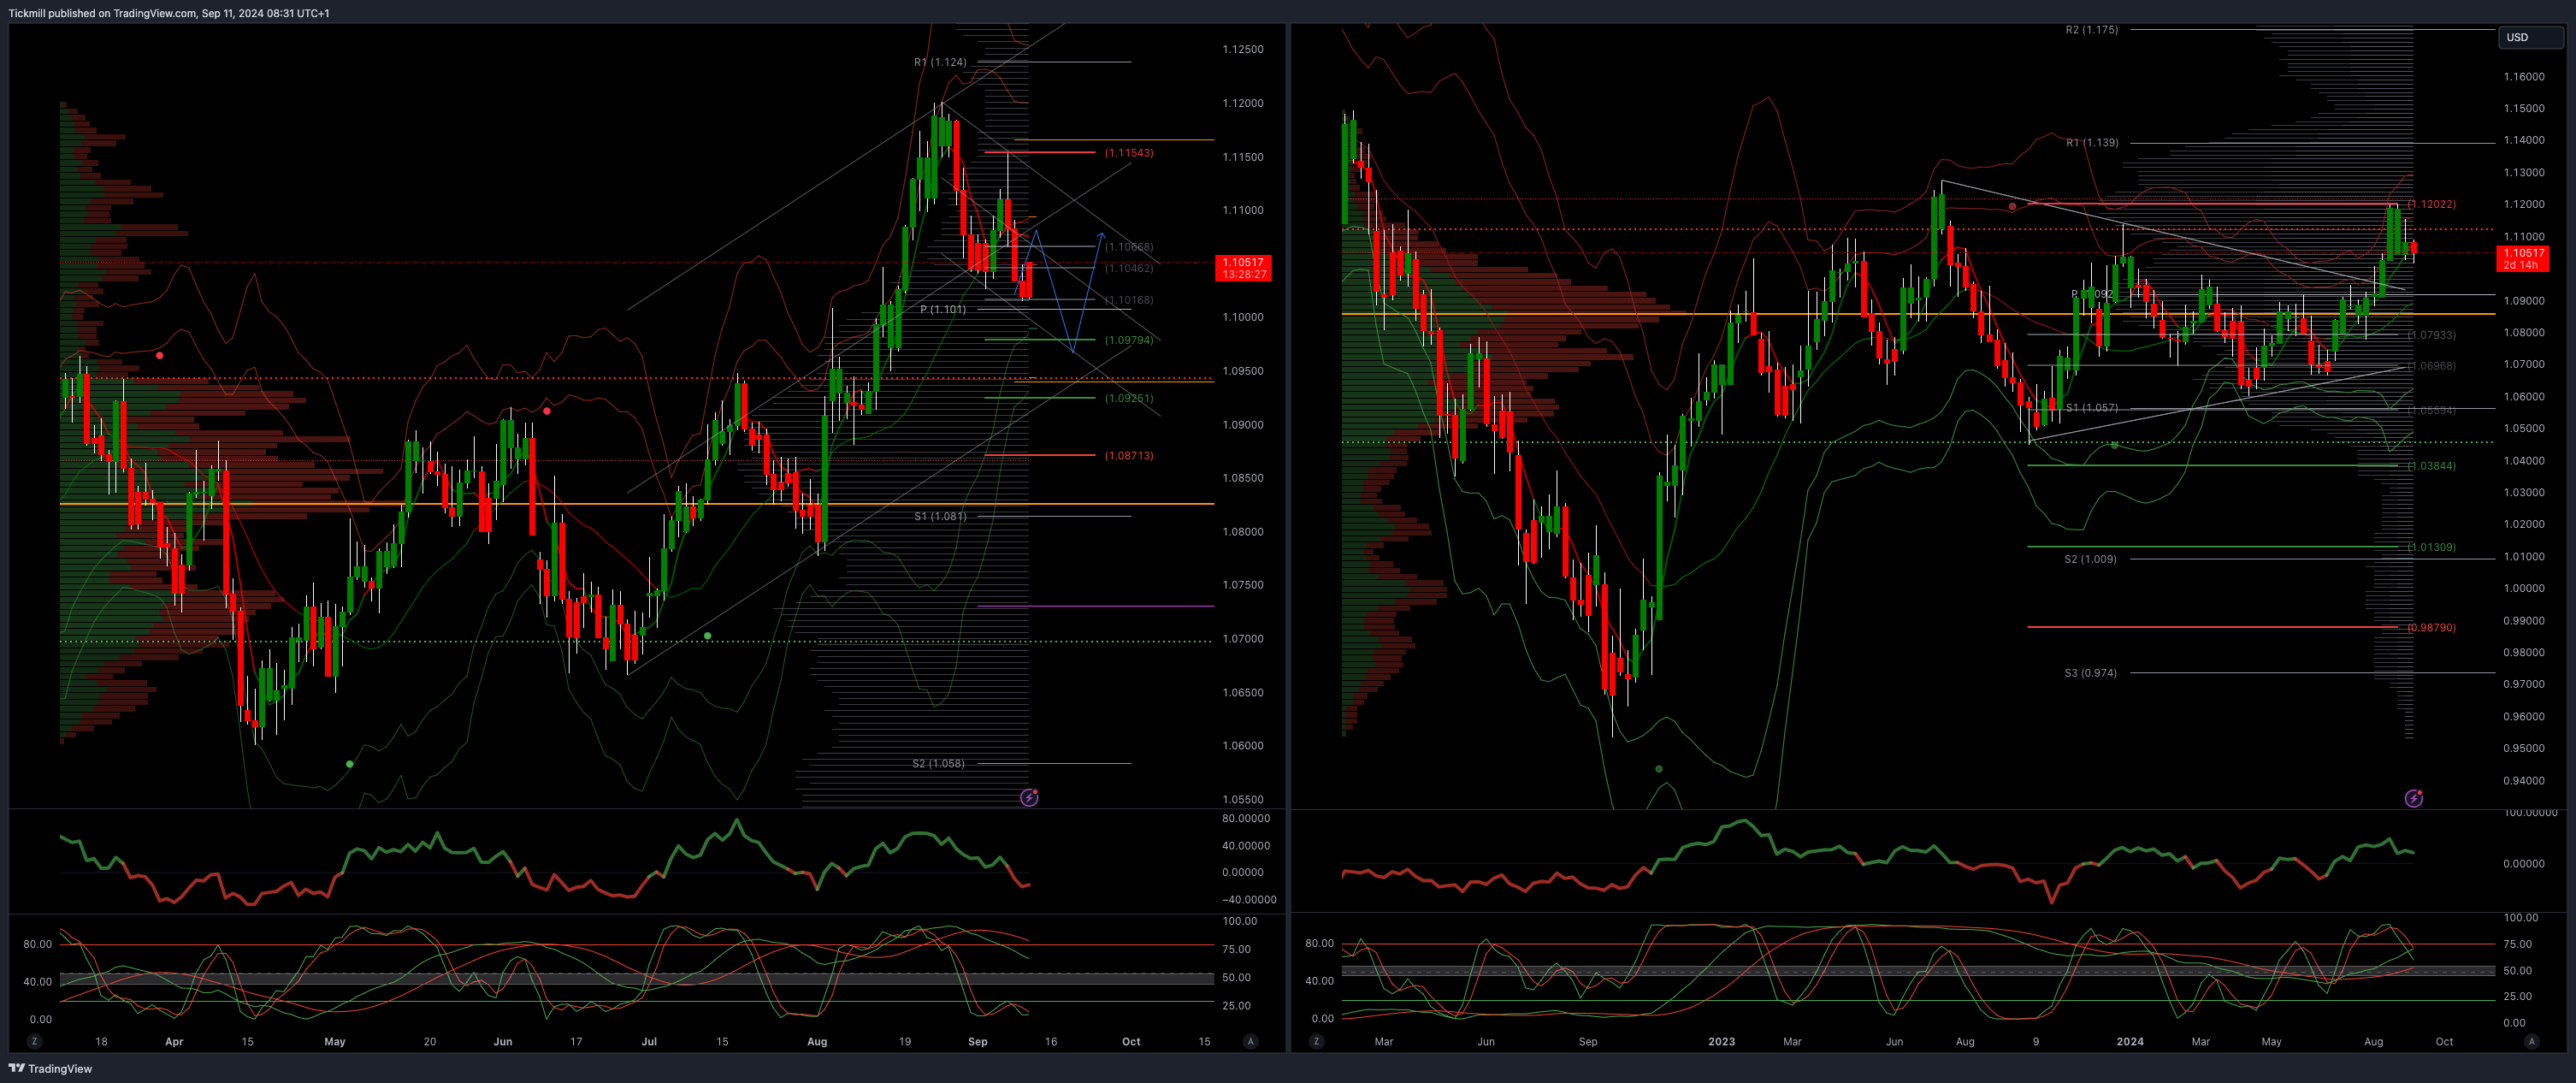Viewport: 2576px width, 1083px height.
Task: Click the 2023 year on right time axis
Action: [x=1721, y=1041]
